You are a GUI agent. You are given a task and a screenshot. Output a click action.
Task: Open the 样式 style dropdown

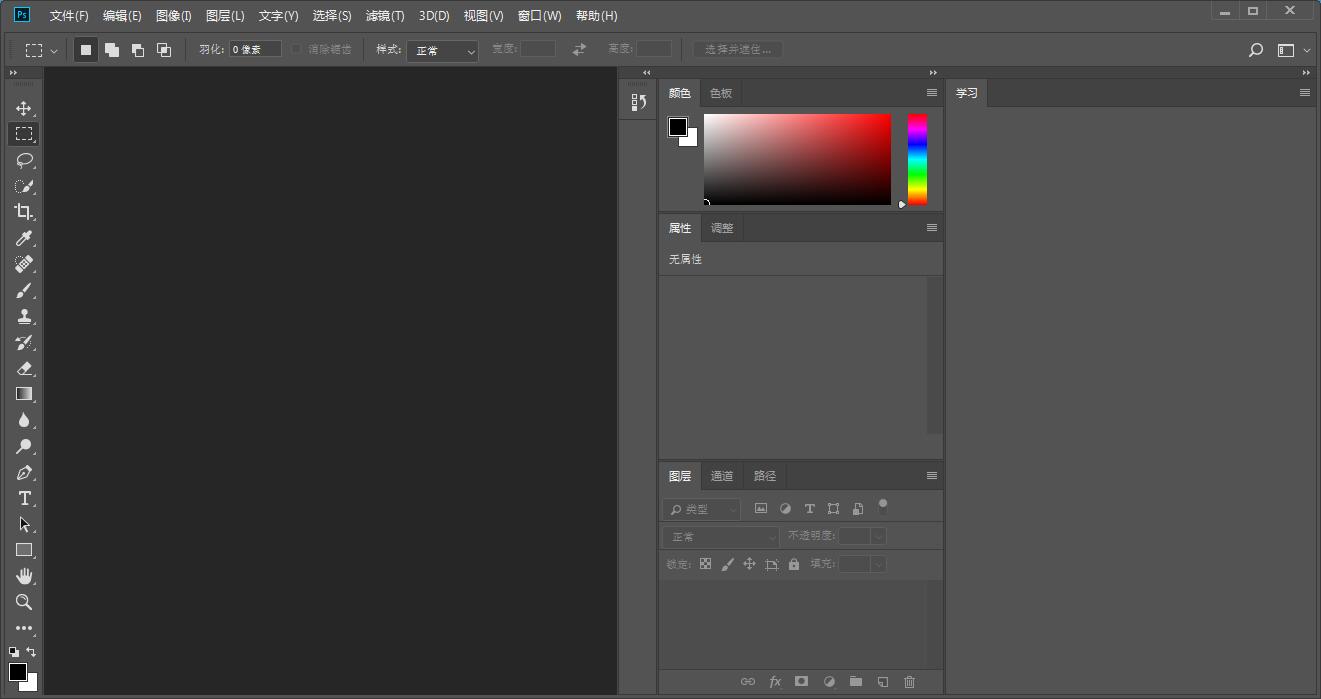pyautogui.click(x=442, y=50)
